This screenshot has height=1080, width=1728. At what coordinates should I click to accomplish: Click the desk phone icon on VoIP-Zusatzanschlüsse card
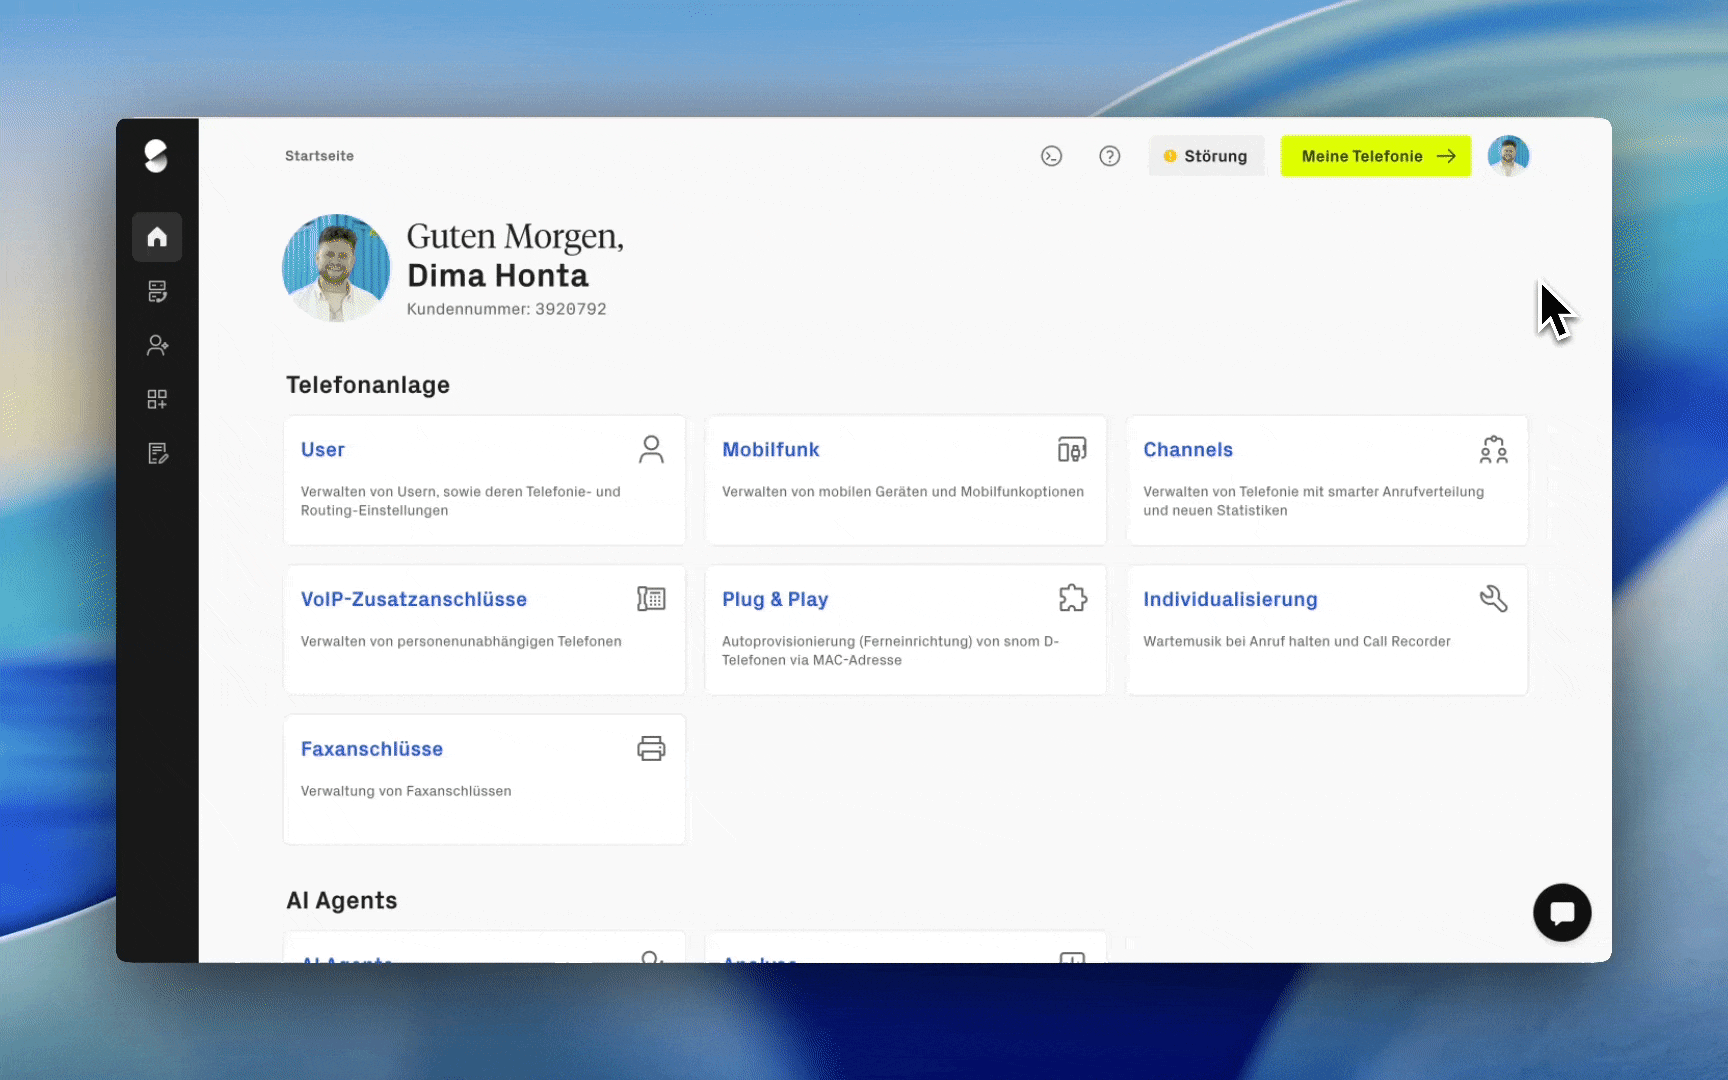tap(651, 599)
